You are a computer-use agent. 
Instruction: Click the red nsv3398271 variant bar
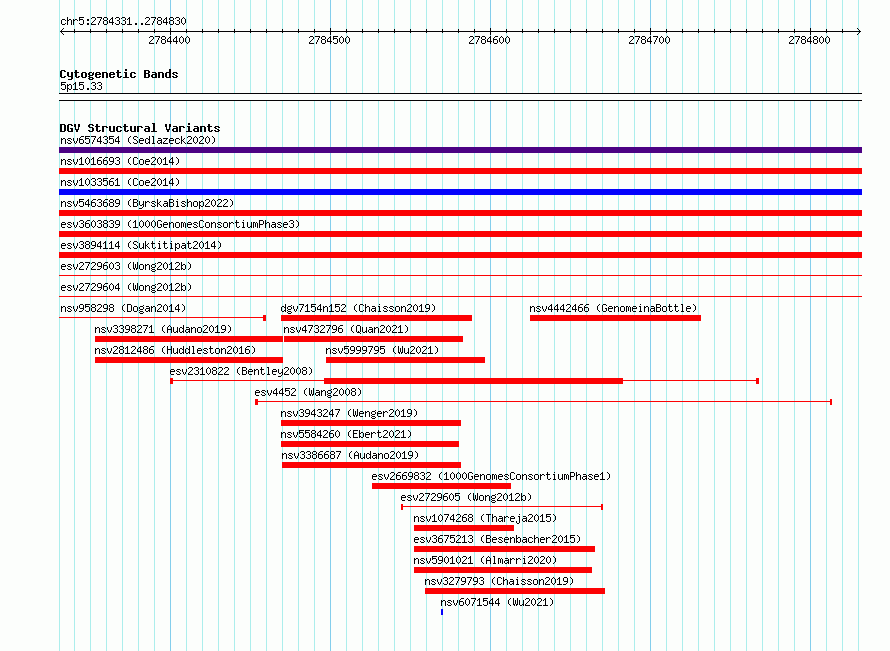pos(189,339)
